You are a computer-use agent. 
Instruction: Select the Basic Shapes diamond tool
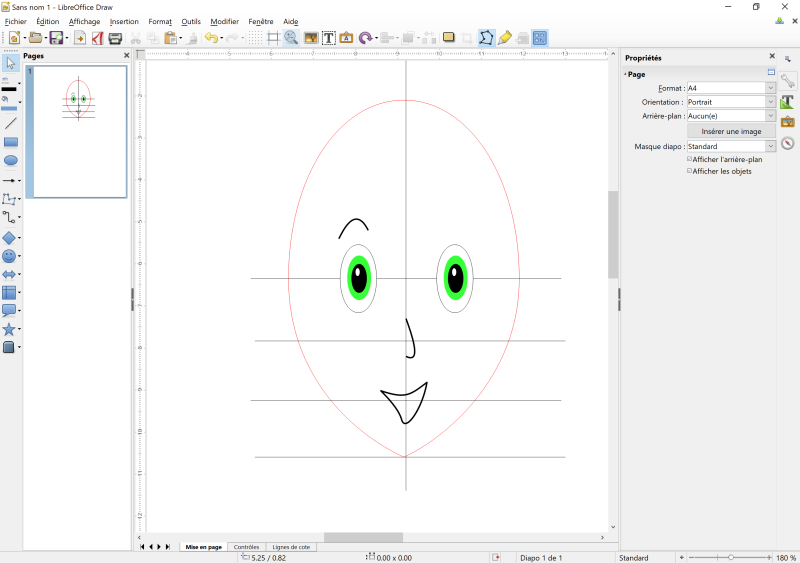[x=9, y=238]
